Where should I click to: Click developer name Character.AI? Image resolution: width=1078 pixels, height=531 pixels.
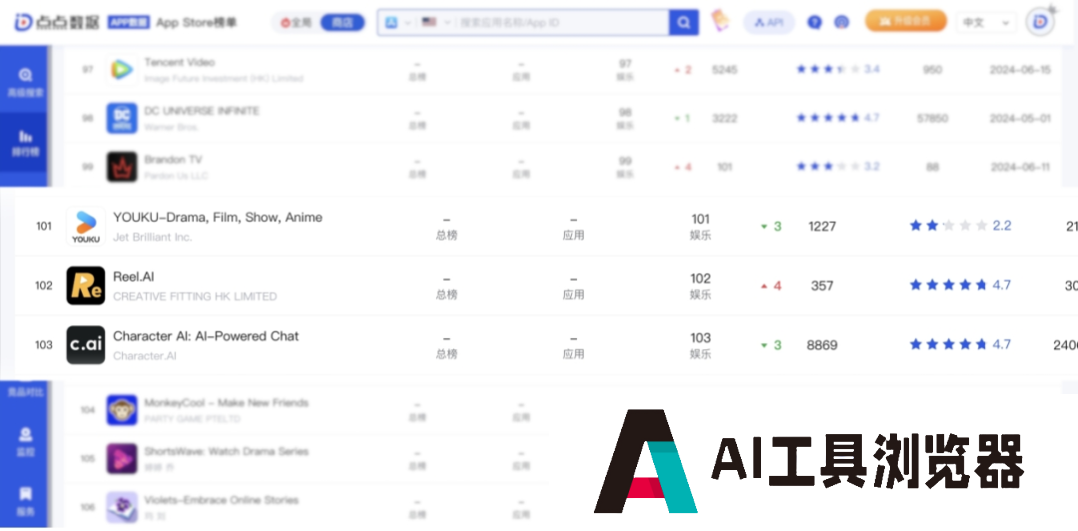click(144, 356)
